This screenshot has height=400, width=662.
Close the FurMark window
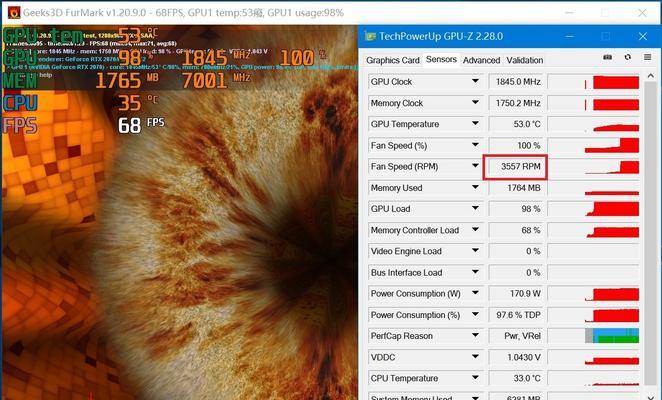tap(642, 13)
